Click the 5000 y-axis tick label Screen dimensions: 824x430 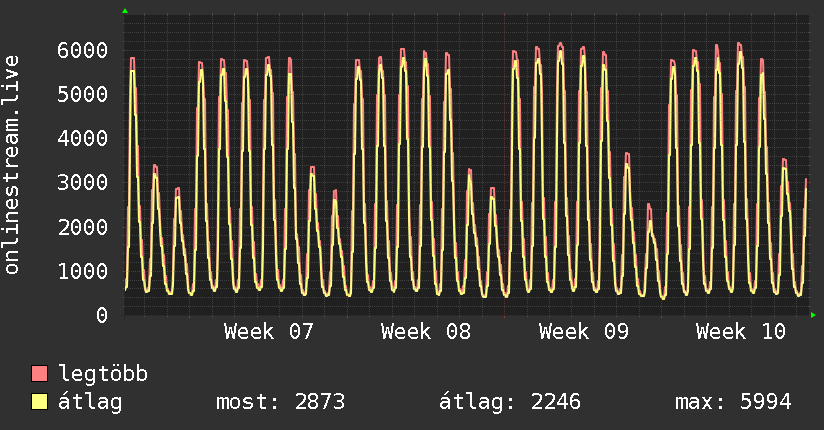(82, 94)
